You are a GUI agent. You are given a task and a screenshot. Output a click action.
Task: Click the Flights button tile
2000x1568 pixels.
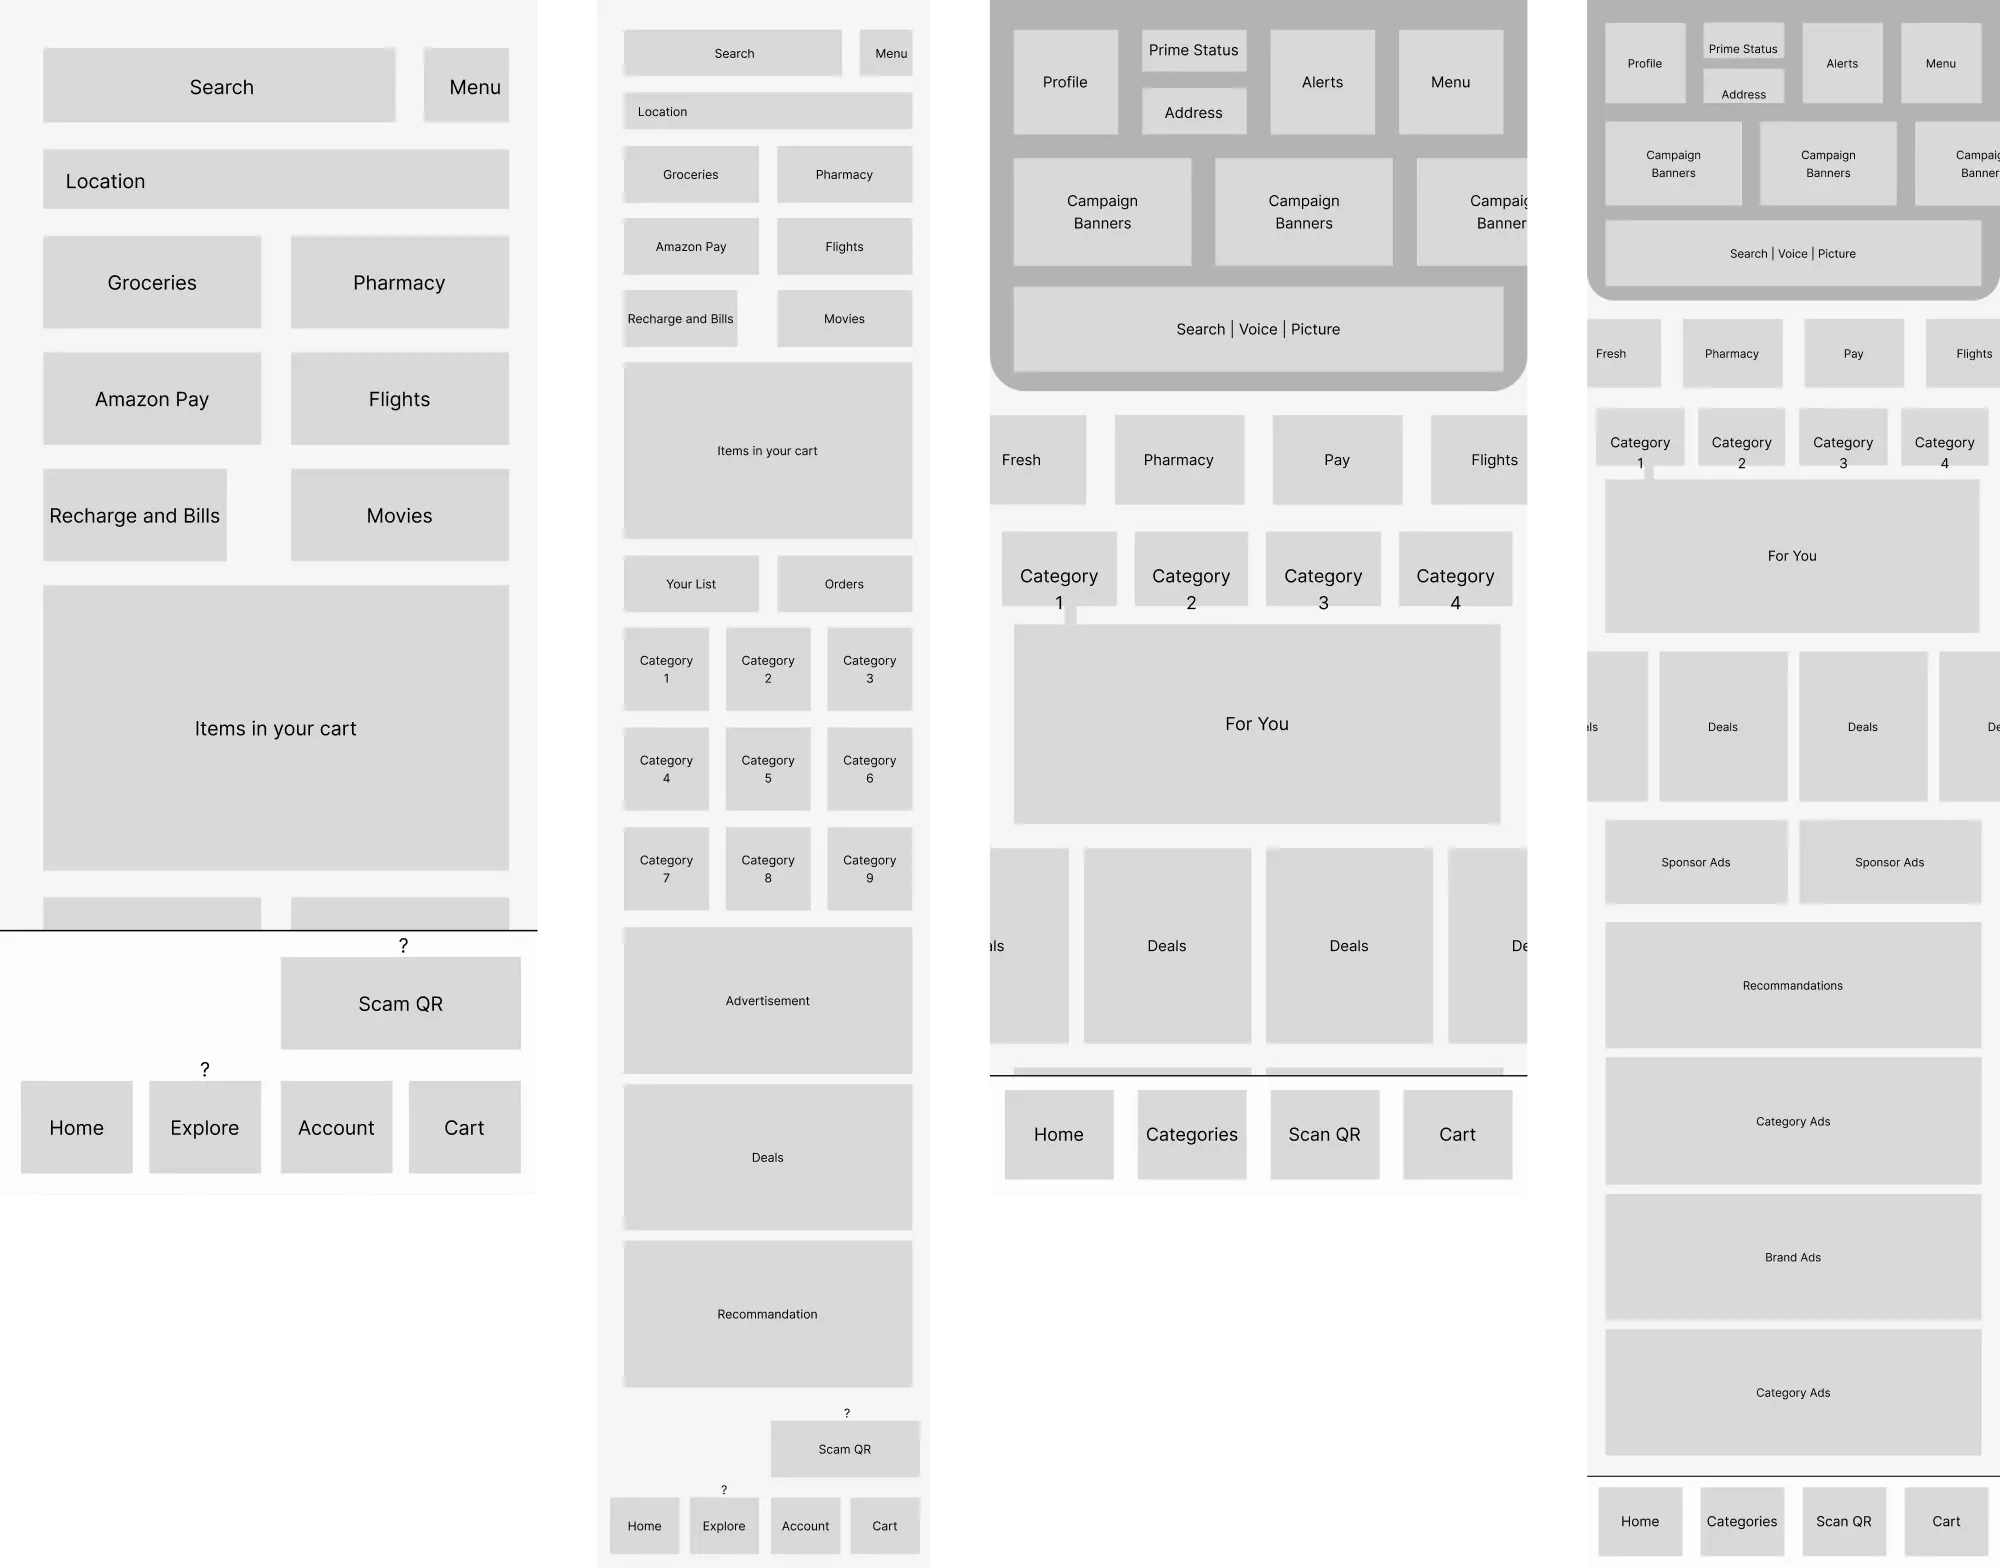(398, 399)
